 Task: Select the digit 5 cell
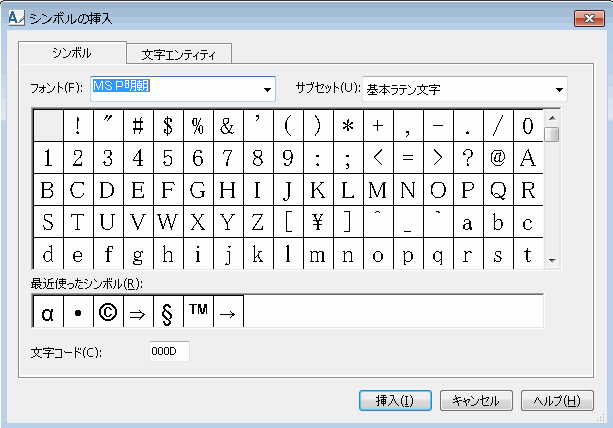[x=168, y=158]
